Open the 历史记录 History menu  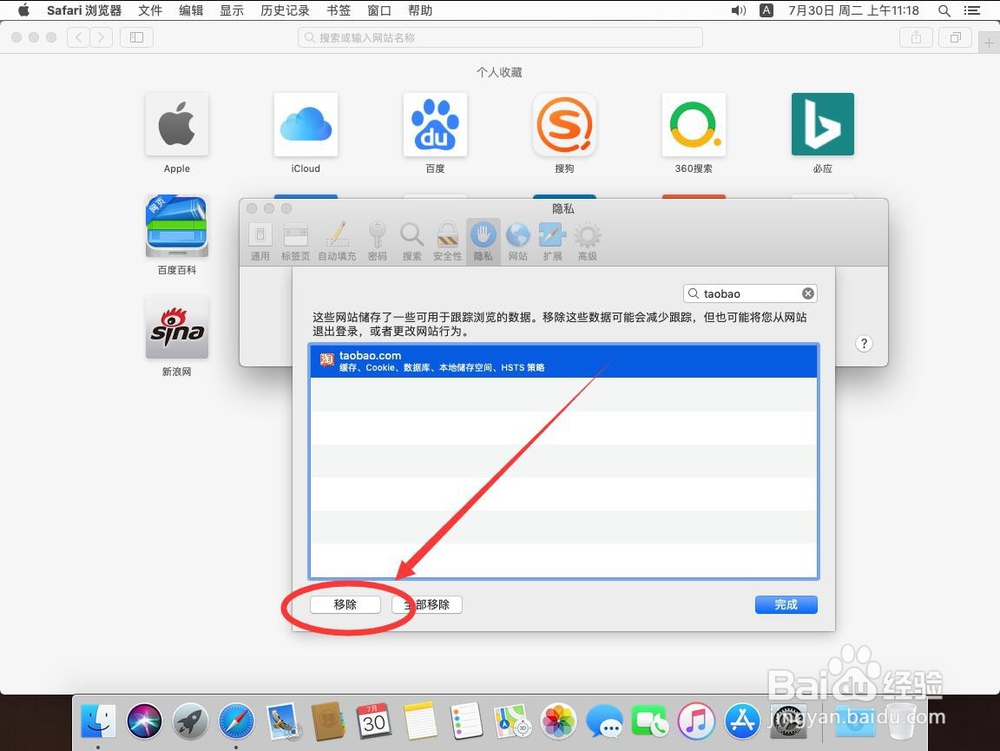tap(285, 10)
